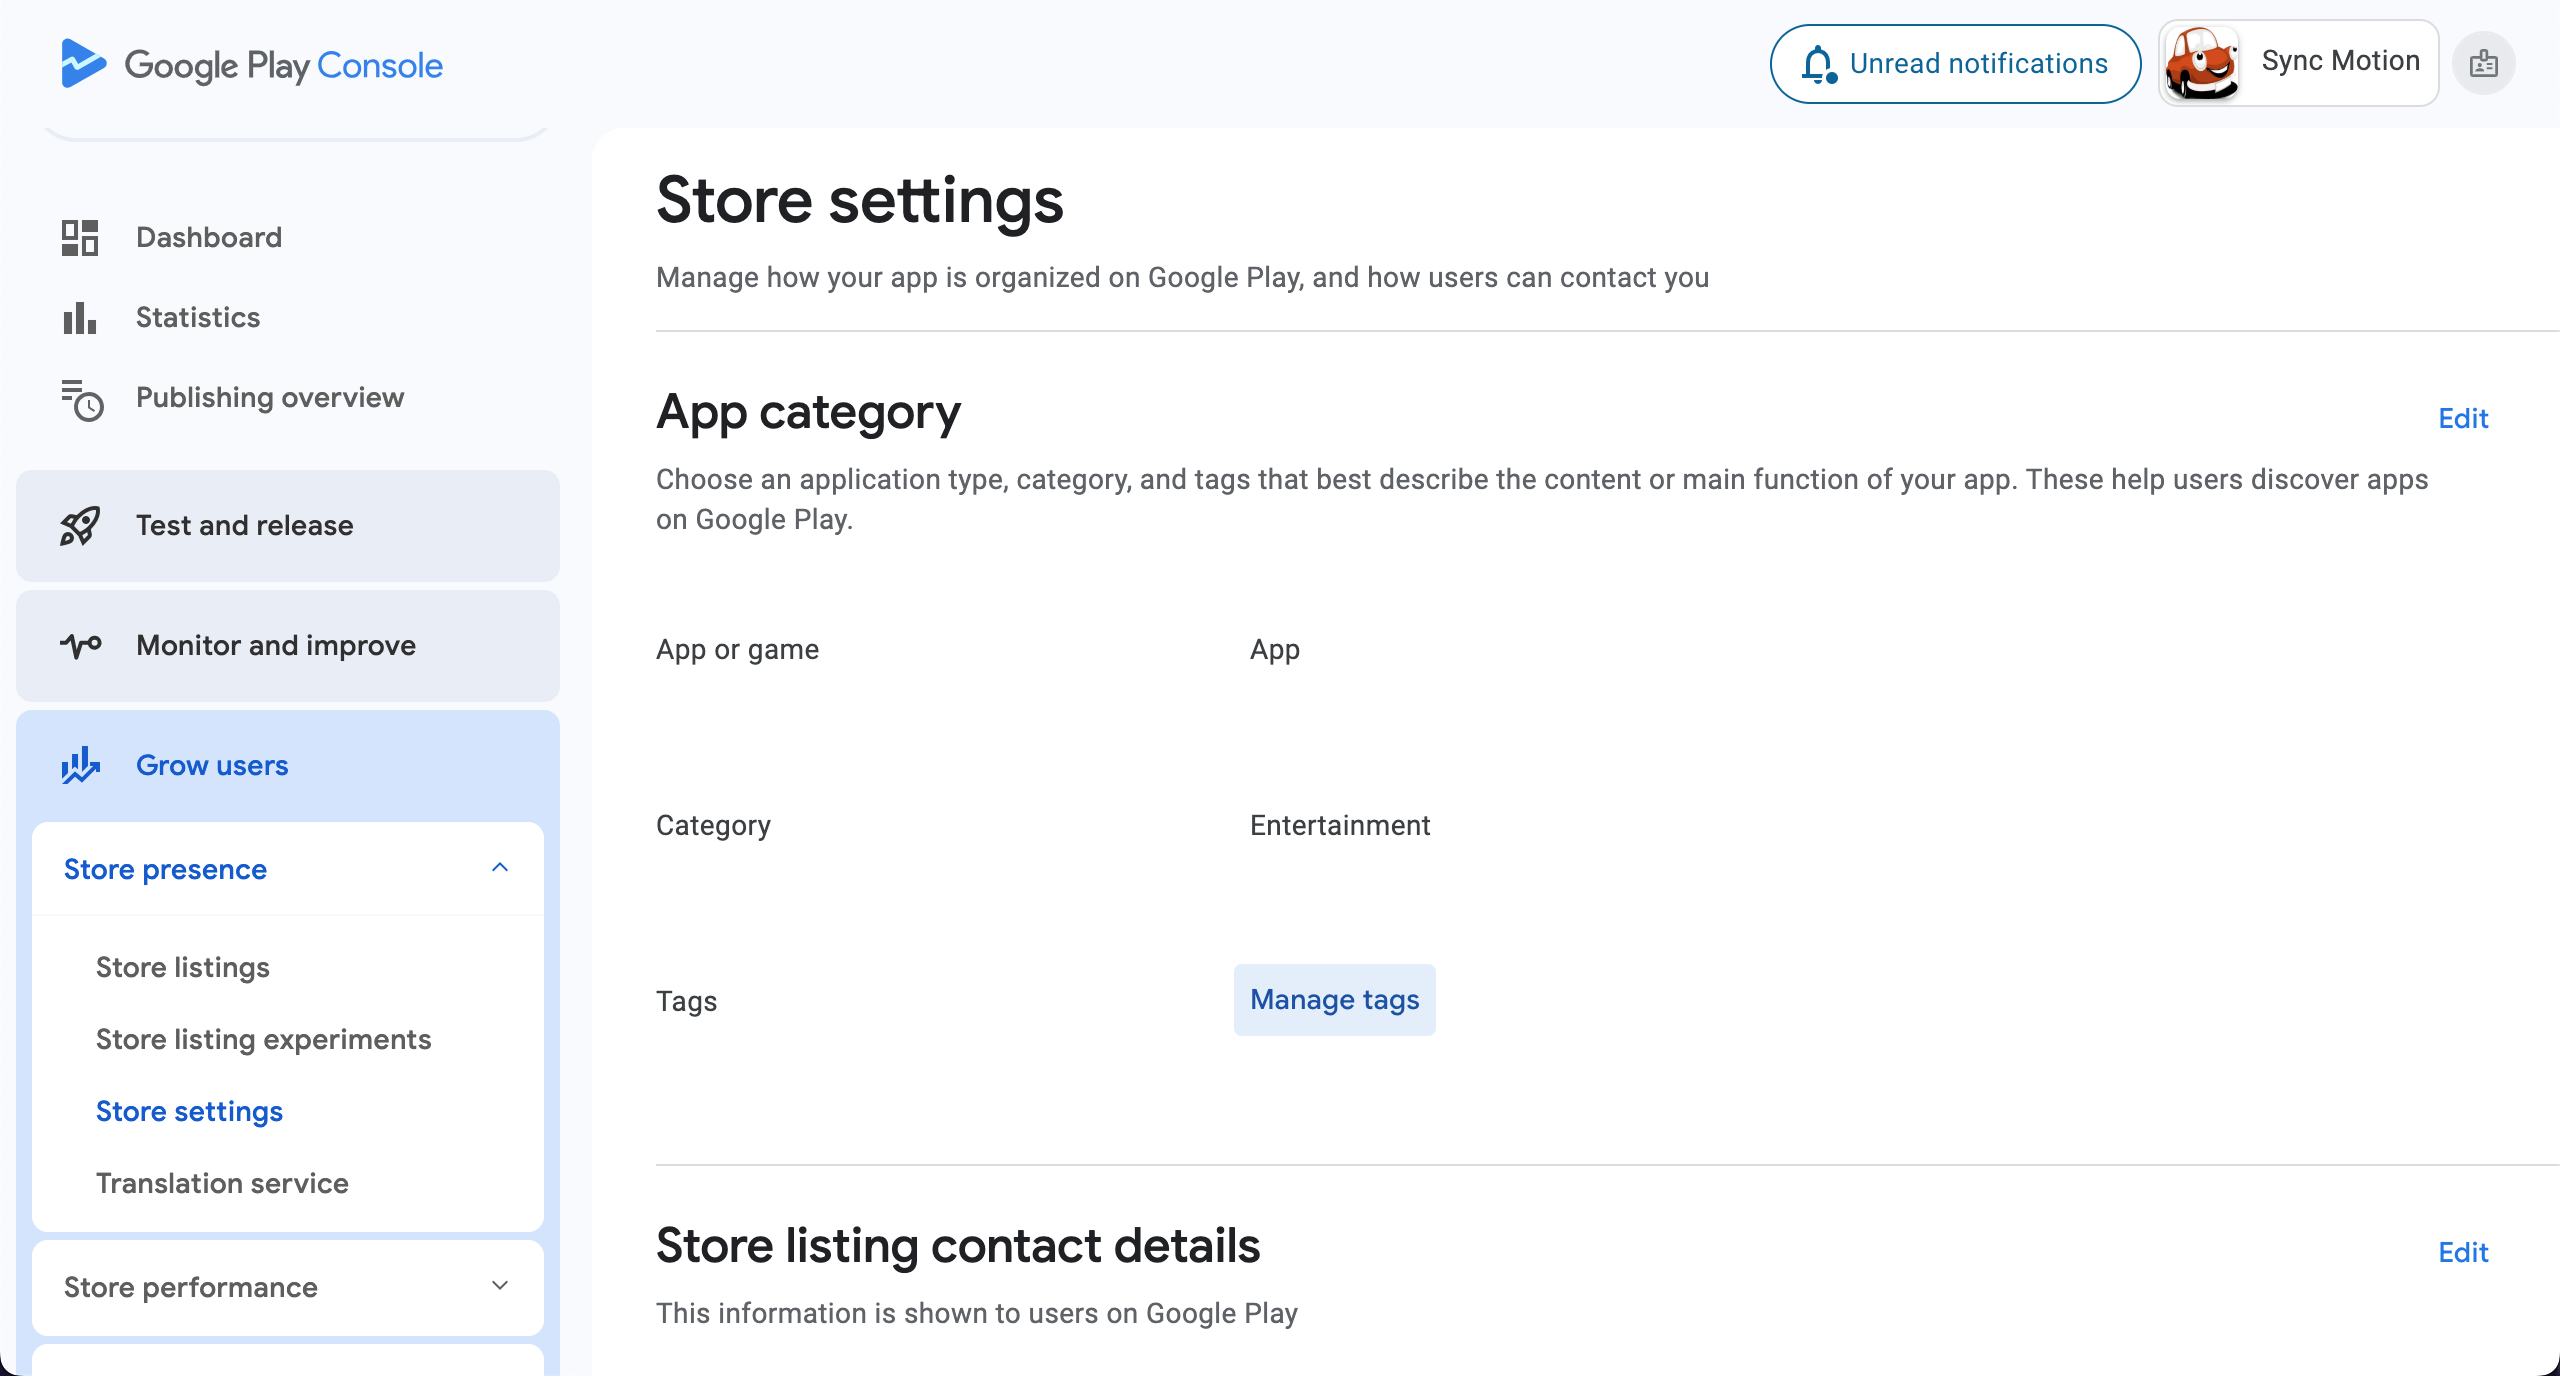The image size is (2560, 1376).
Task: Click the App or game label
Action: coord(738,650)
